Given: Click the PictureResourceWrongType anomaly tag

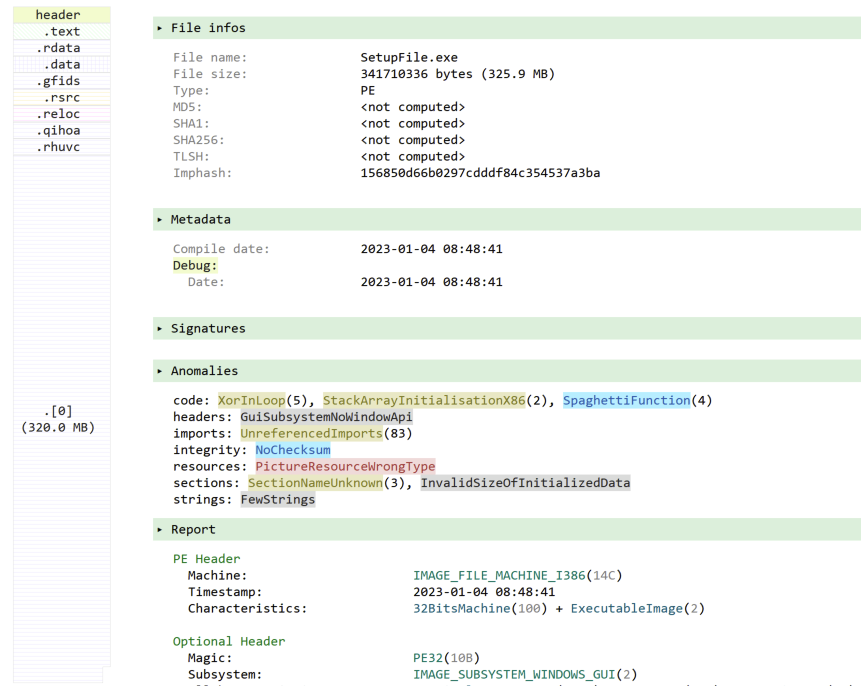Looking at the screenshot, I should (345, 466).
